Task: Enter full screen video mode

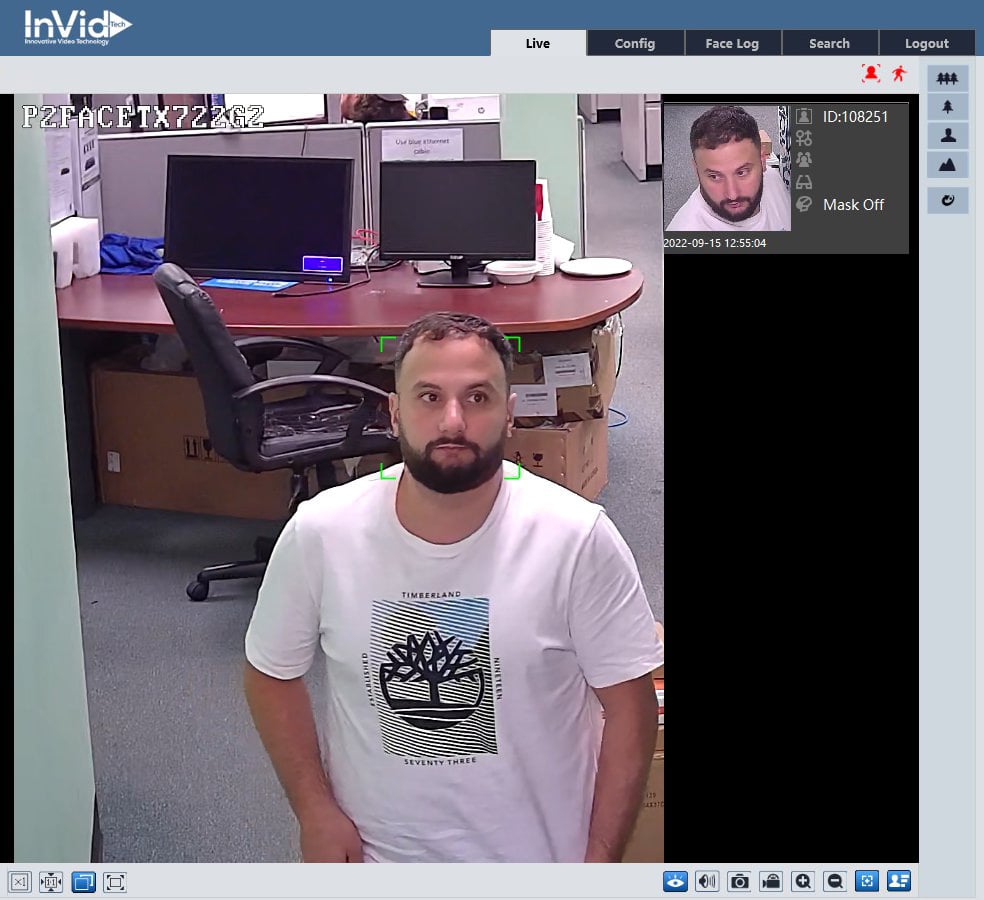Action: [115, 882]
